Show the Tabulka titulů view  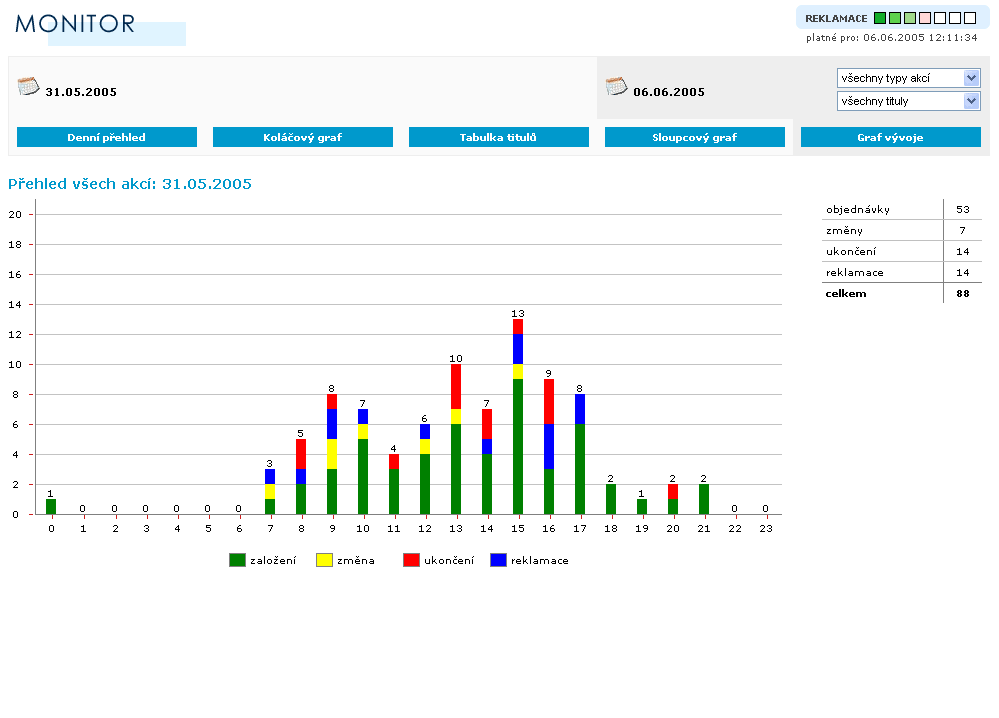499,137
